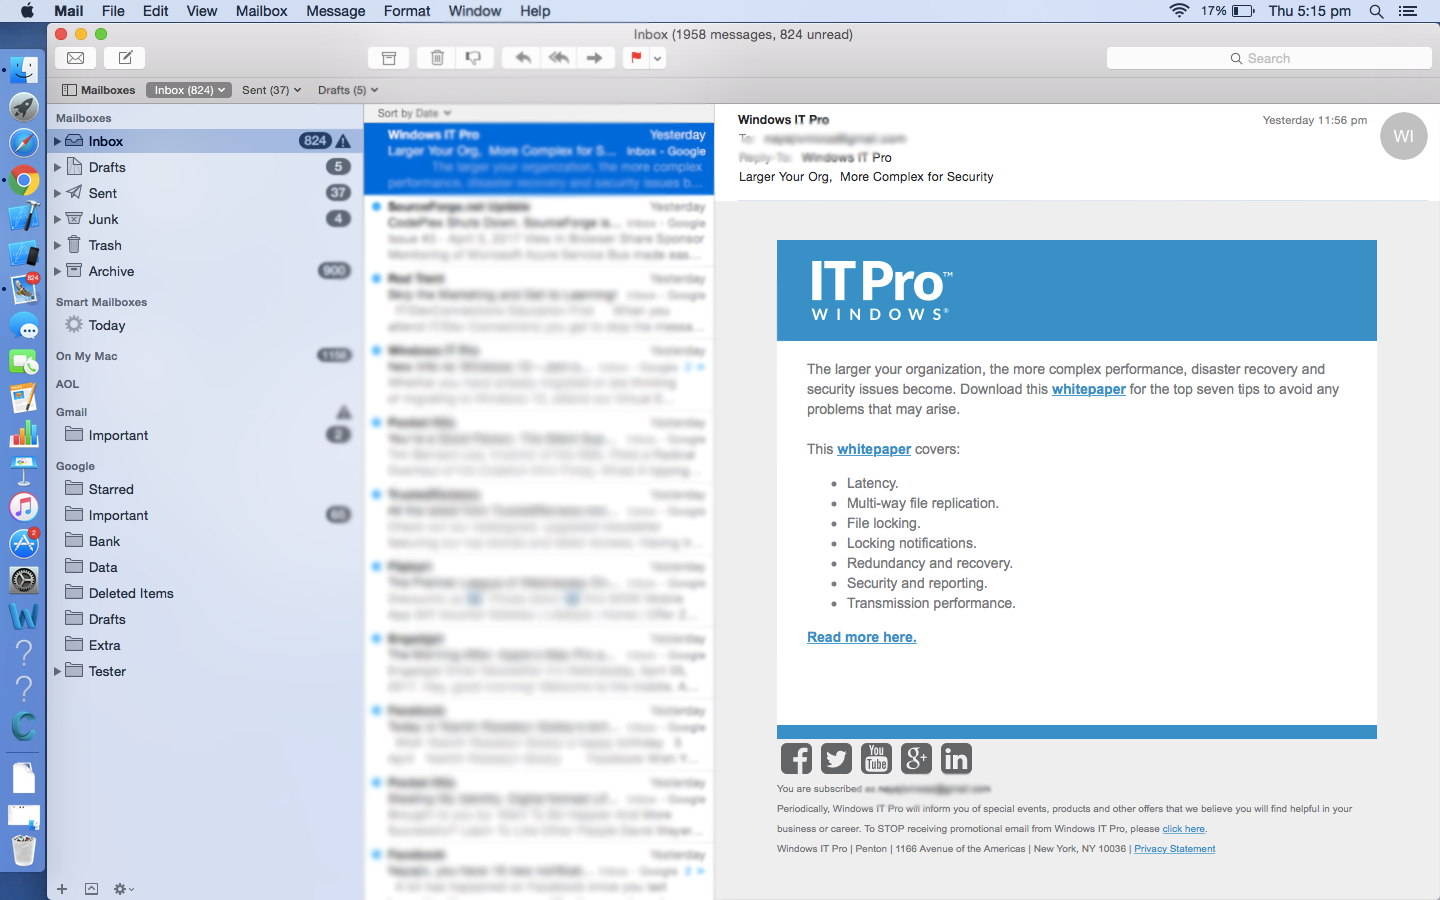Expand the Tester folder triangle
The height and width of the screenshot is (900, 1440).
click(x=57, y=671)
